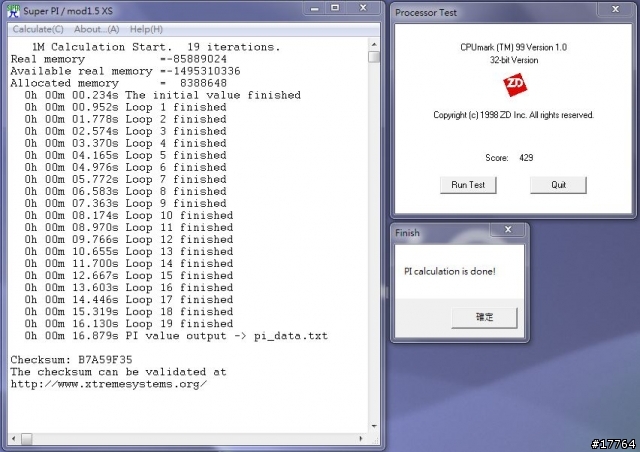Click the vertical scrollbar thumb
640x452 pixels.
[x=374, y=57]
